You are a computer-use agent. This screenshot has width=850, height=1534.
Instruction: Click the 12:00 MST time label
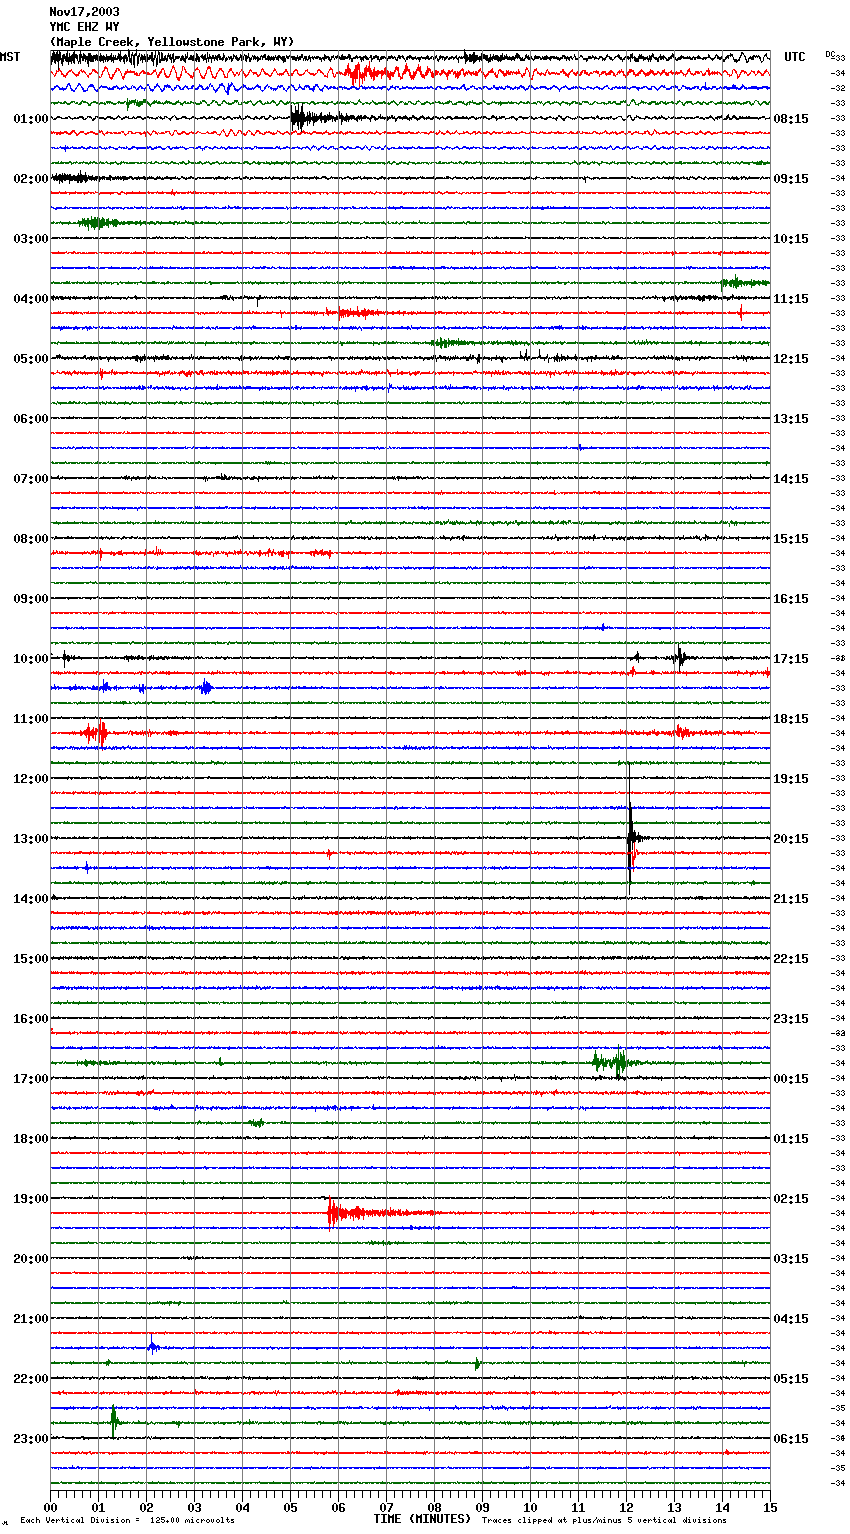pyautogui.click(x=31, y=779)
